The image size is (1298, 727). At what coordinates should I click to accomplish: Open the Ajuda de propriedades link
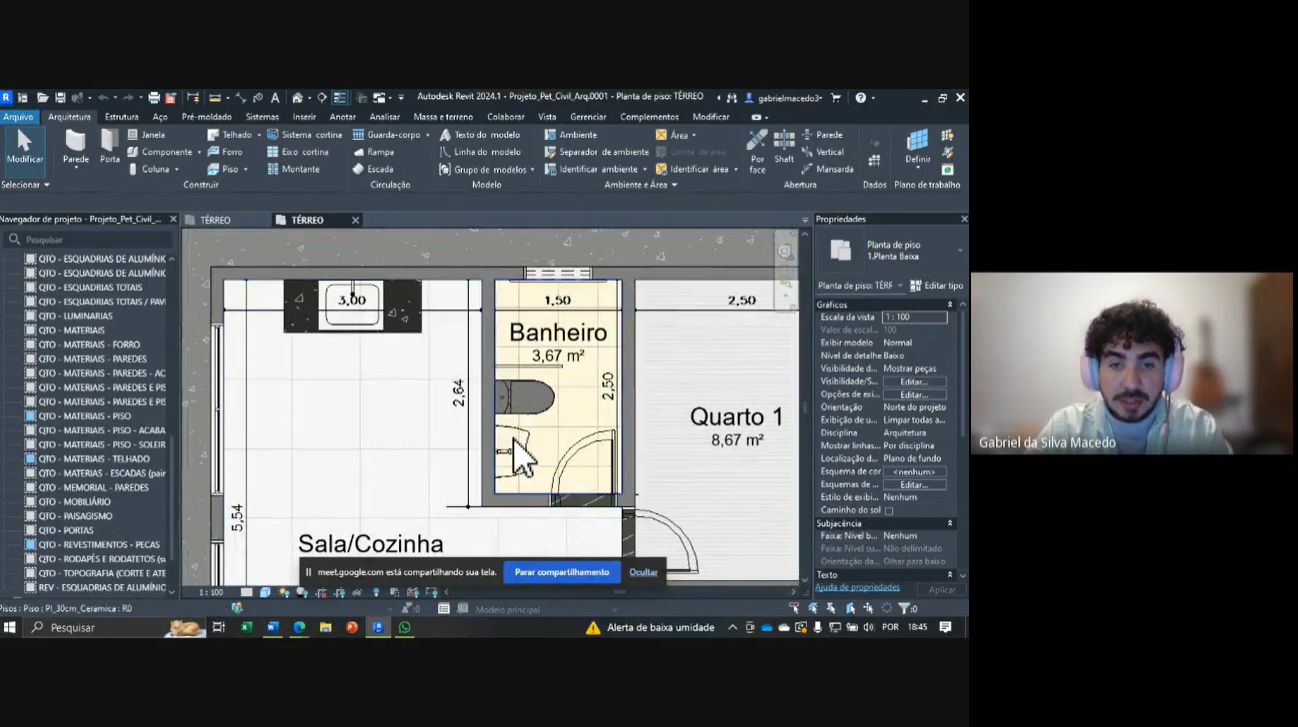(857, 588)
